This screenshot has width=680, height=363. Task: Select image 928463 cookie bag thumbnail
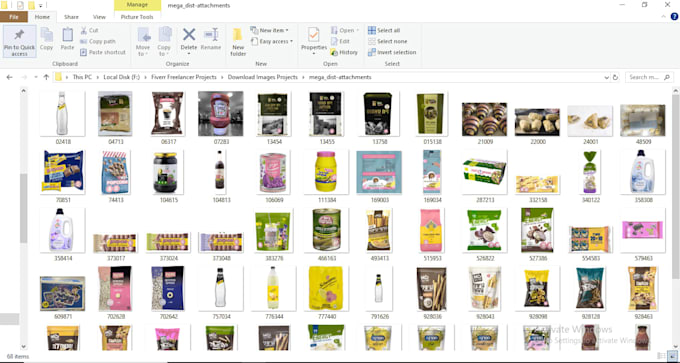(x=643, y=288)
